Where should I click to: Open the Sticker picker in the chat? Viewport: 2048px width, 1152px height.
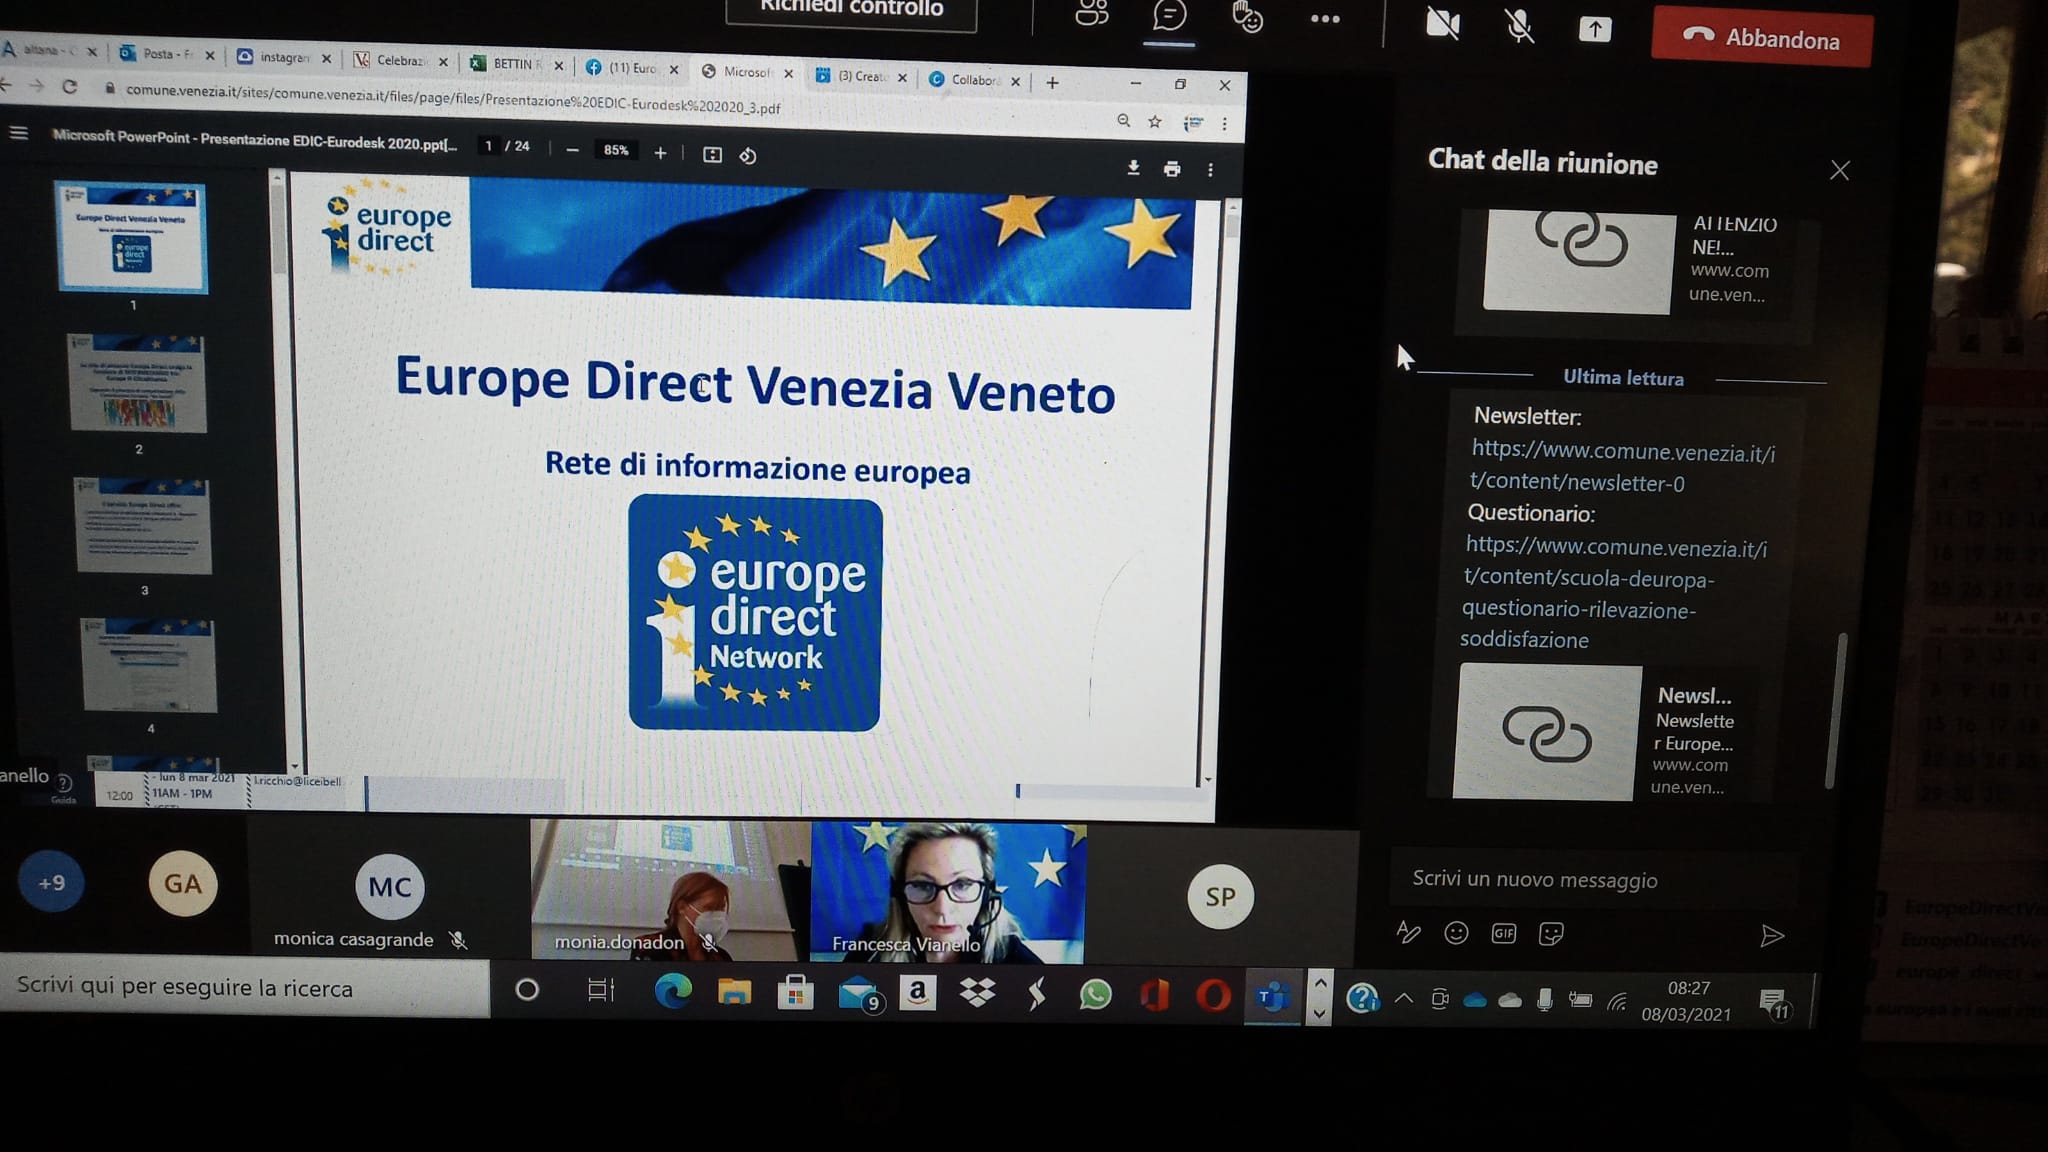click(x=1551, y=934)
